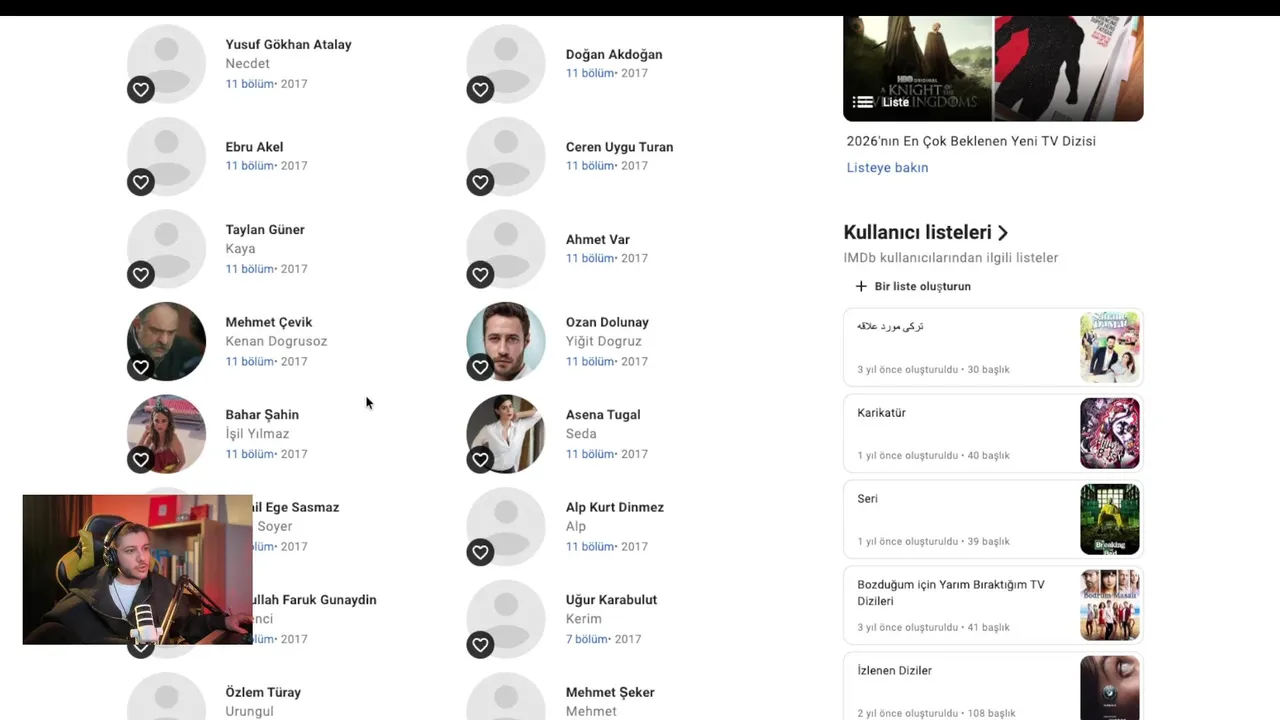Select character name Yiğit Dogruz
This screenshot has width=1280, height=720.
tap(604, 342)
